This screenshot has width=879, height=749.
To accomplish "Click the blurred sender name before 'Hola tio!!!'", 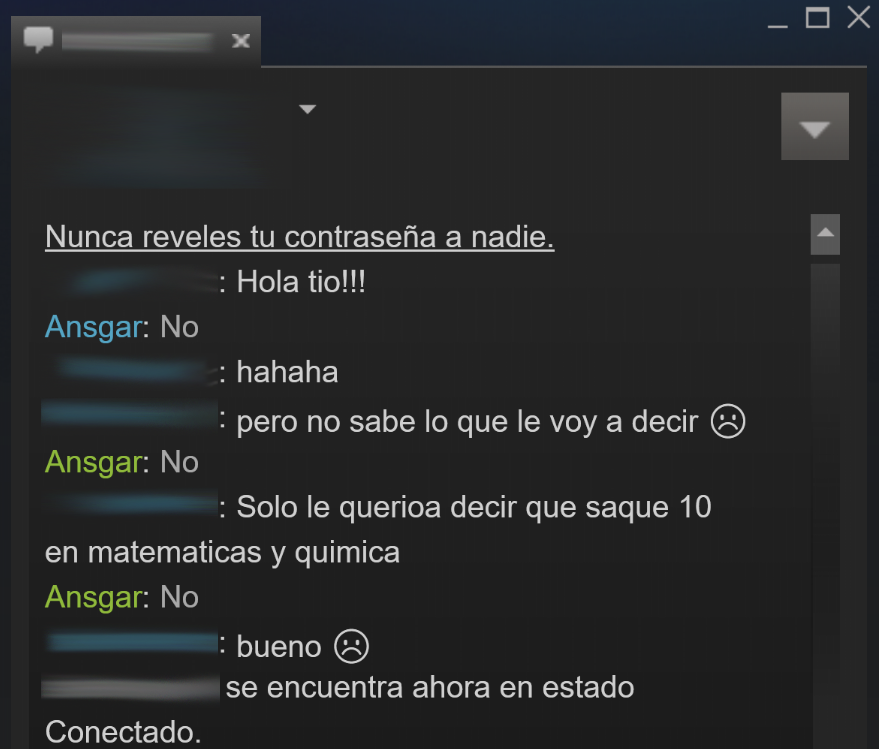I will point(133,281).
